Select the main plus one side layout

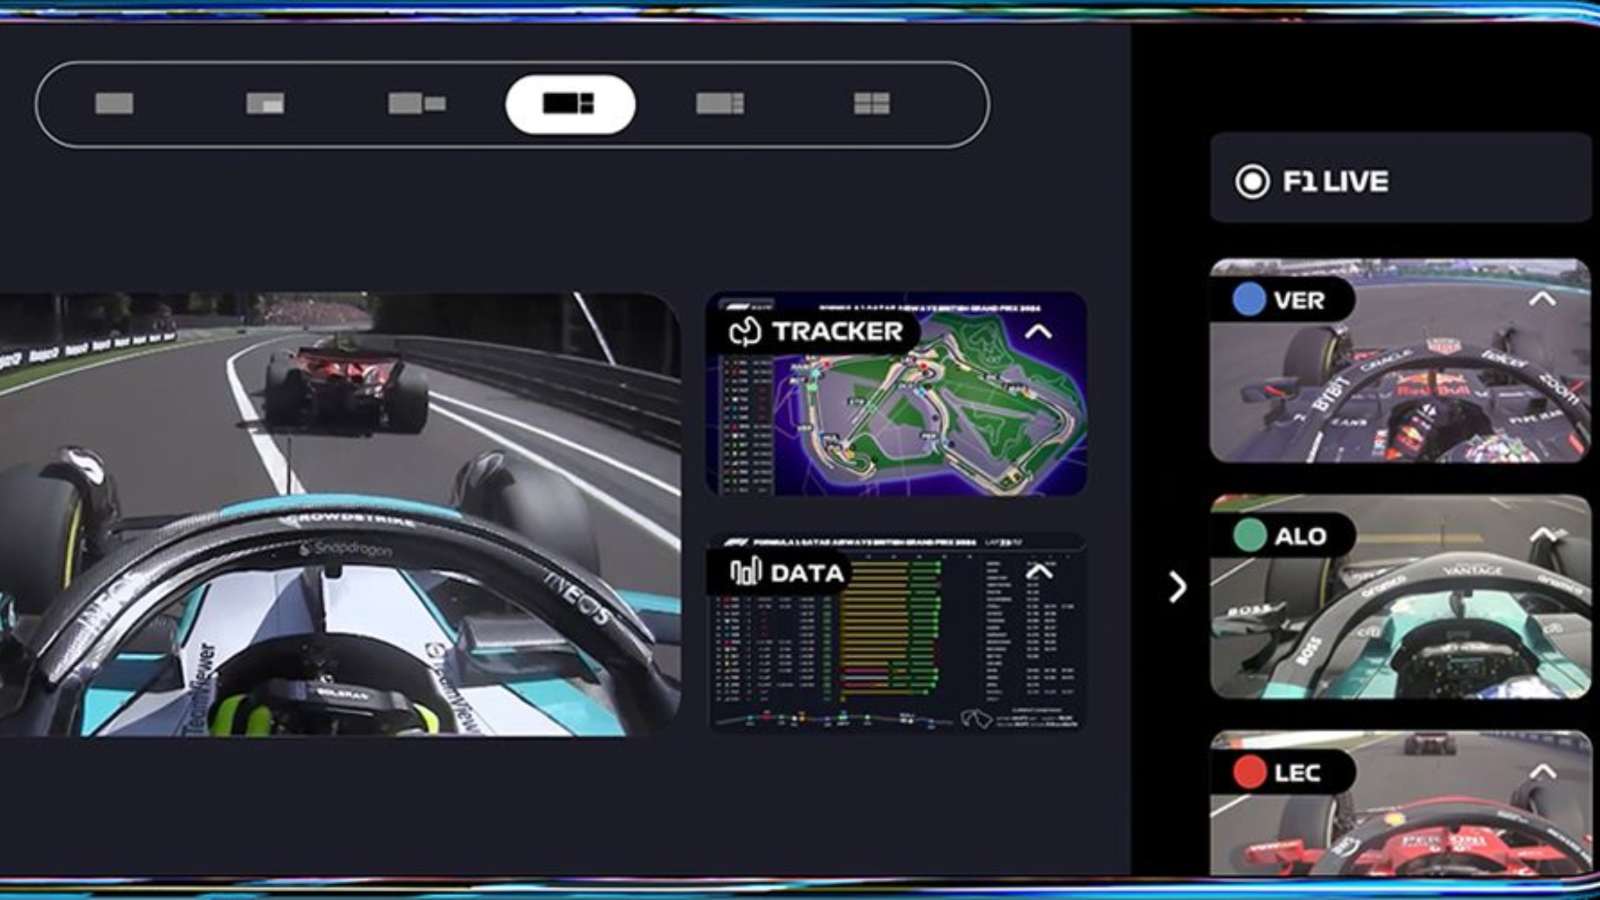coord(417,103)
